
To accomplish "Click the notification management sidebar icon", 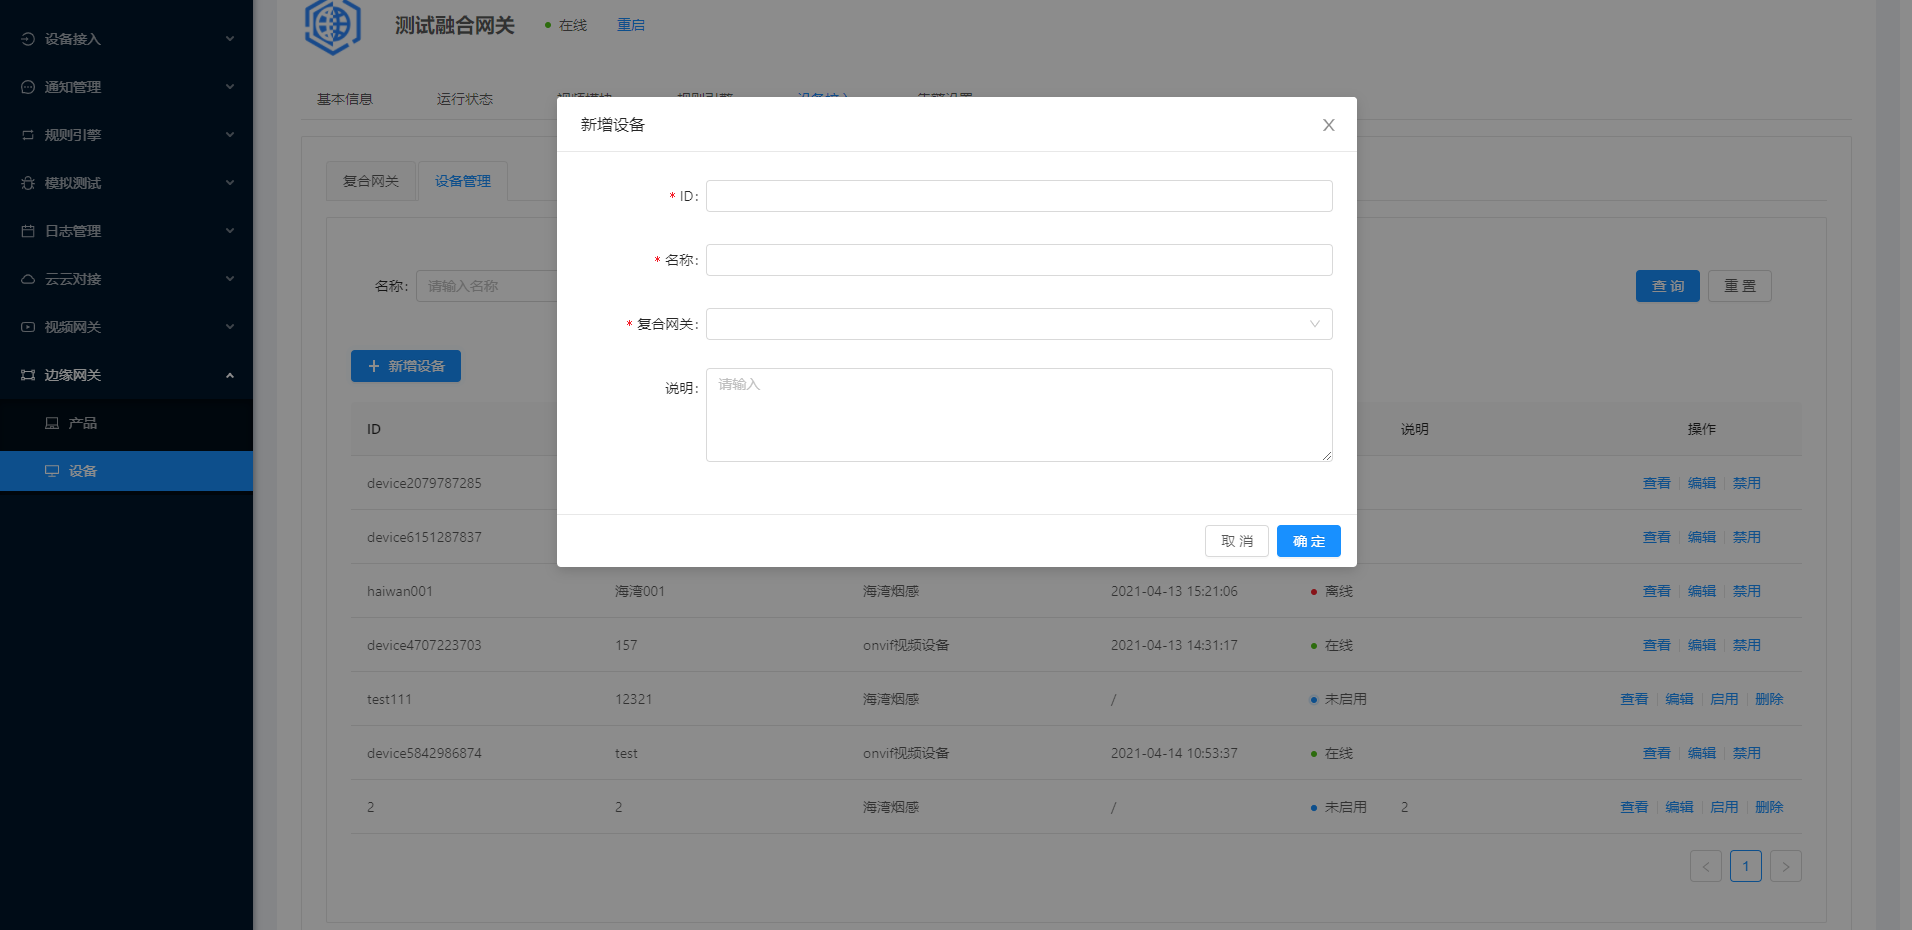I will (x=28, y=87).
